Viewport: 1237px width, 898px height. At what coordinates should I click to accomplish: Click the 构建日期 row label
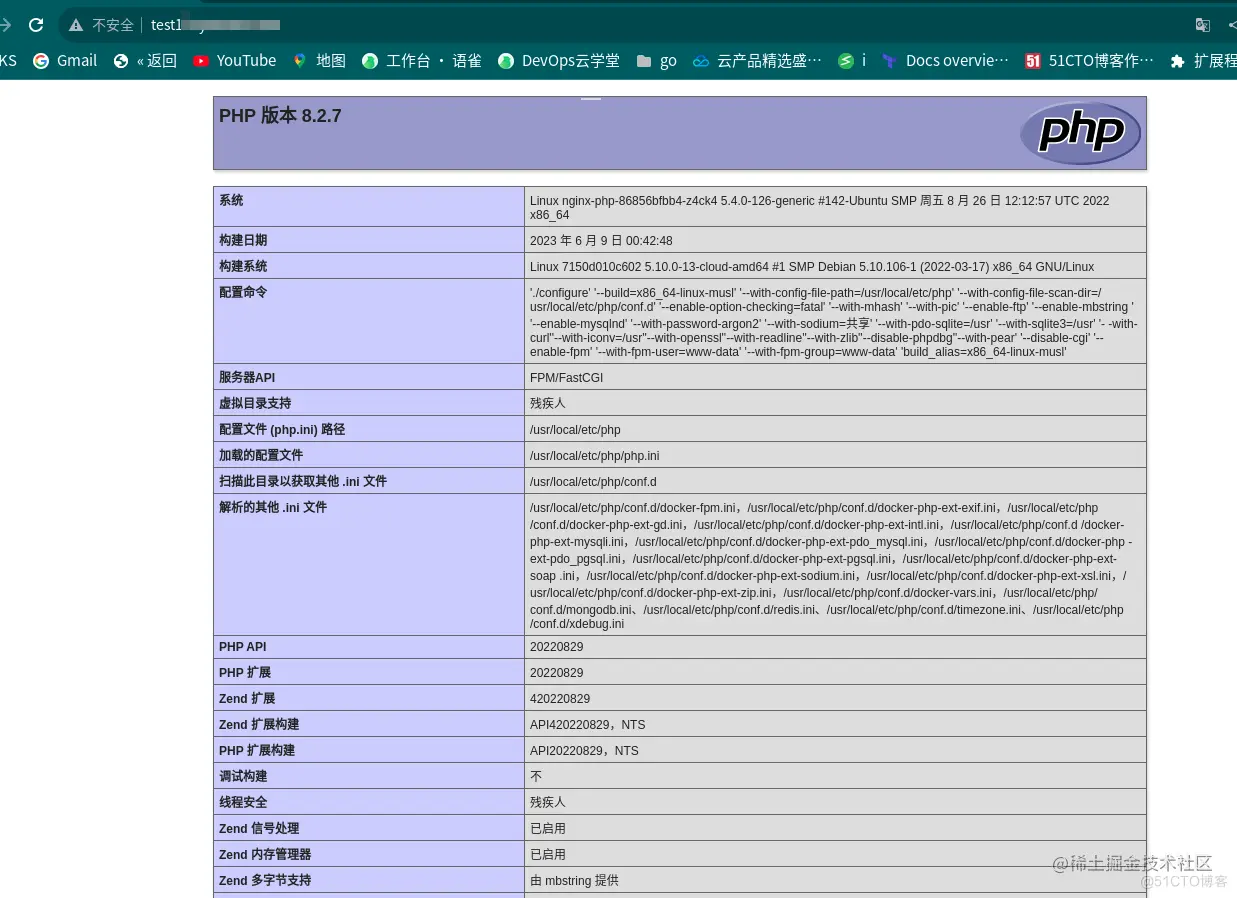pos(243,240)
